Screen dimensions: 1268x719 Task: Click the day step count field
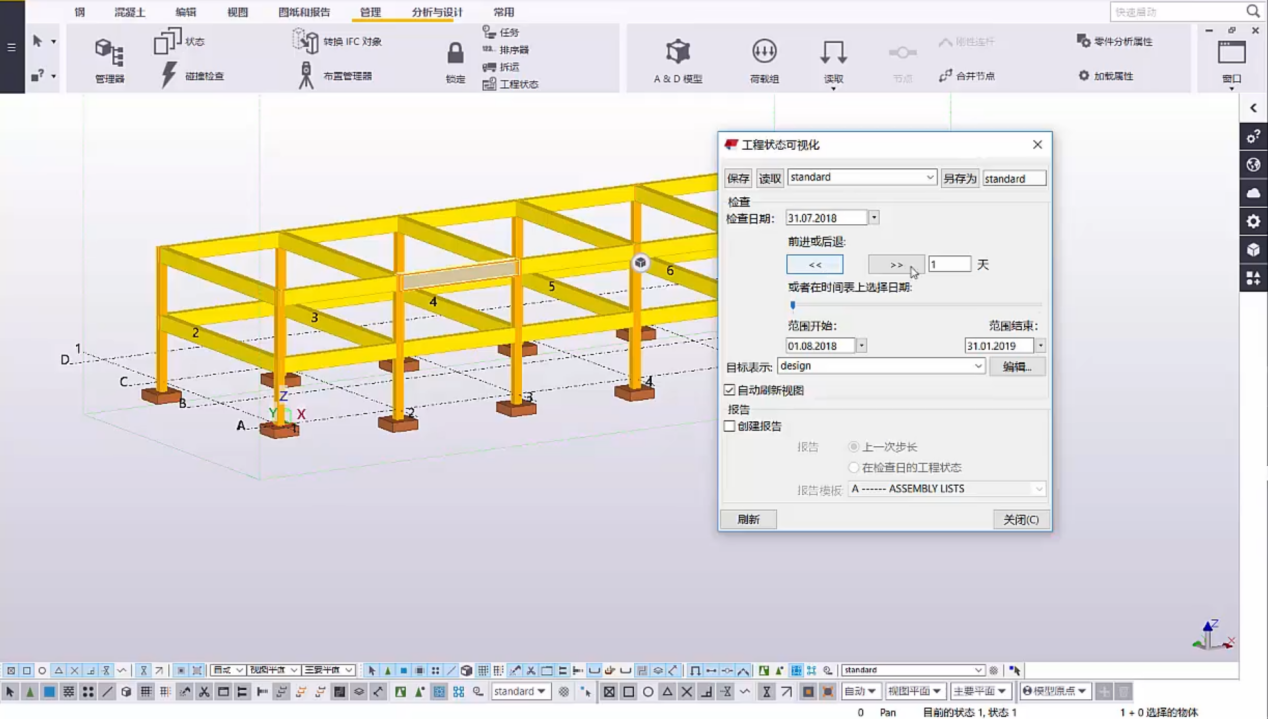coord(949,264)
